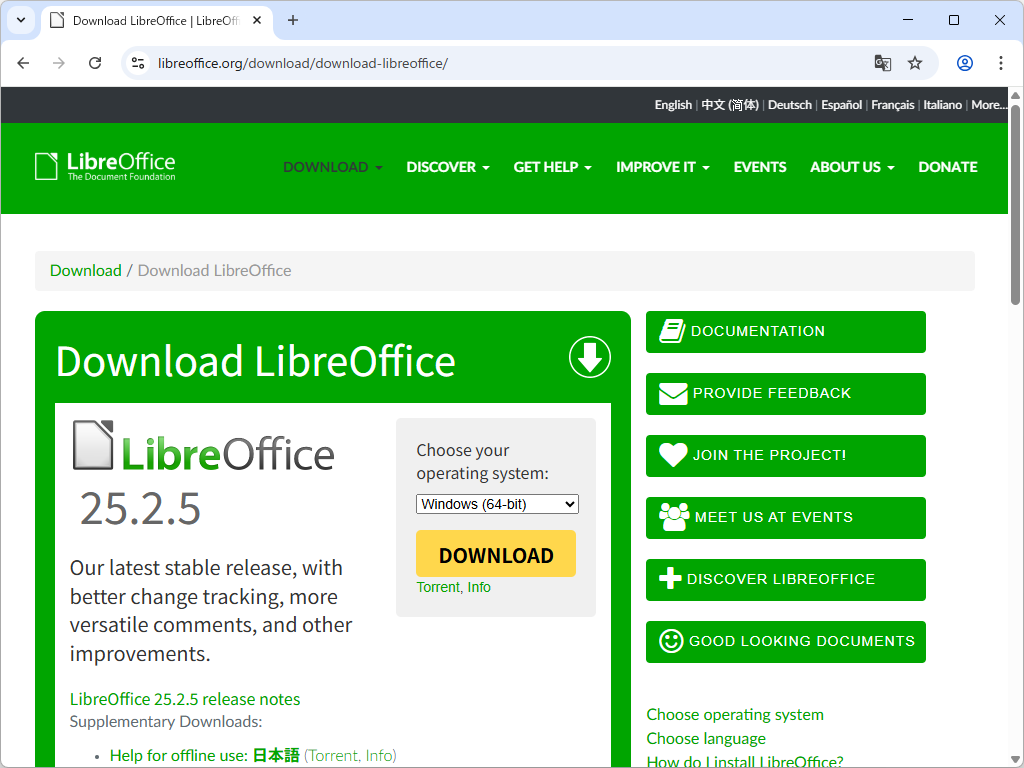The height and width of the screenshot is (768, 1024).
Task: Open the browser profile icon
Action: 964,62
